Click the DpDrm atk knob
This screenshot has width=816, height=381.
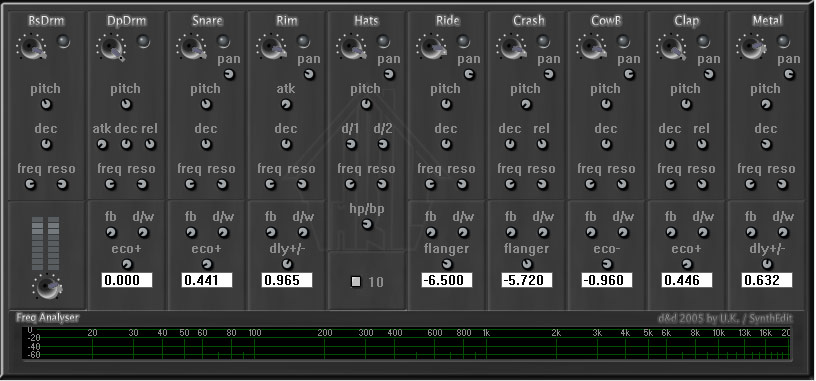pyautogui.click(x=103, y=145)
